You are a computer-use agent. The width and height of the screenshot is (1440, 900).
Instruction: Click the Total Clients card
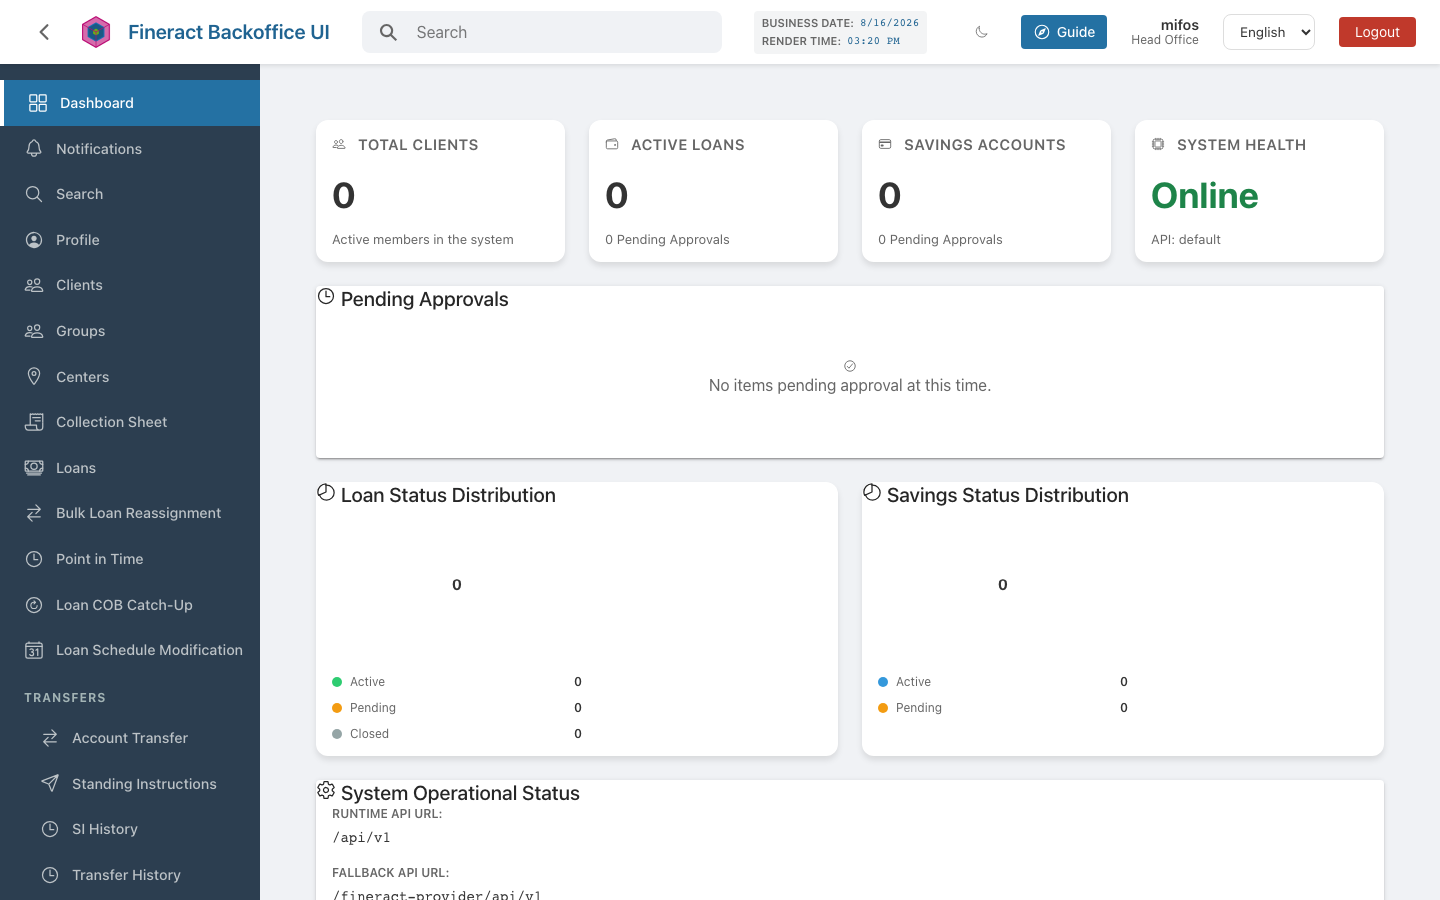440,191
